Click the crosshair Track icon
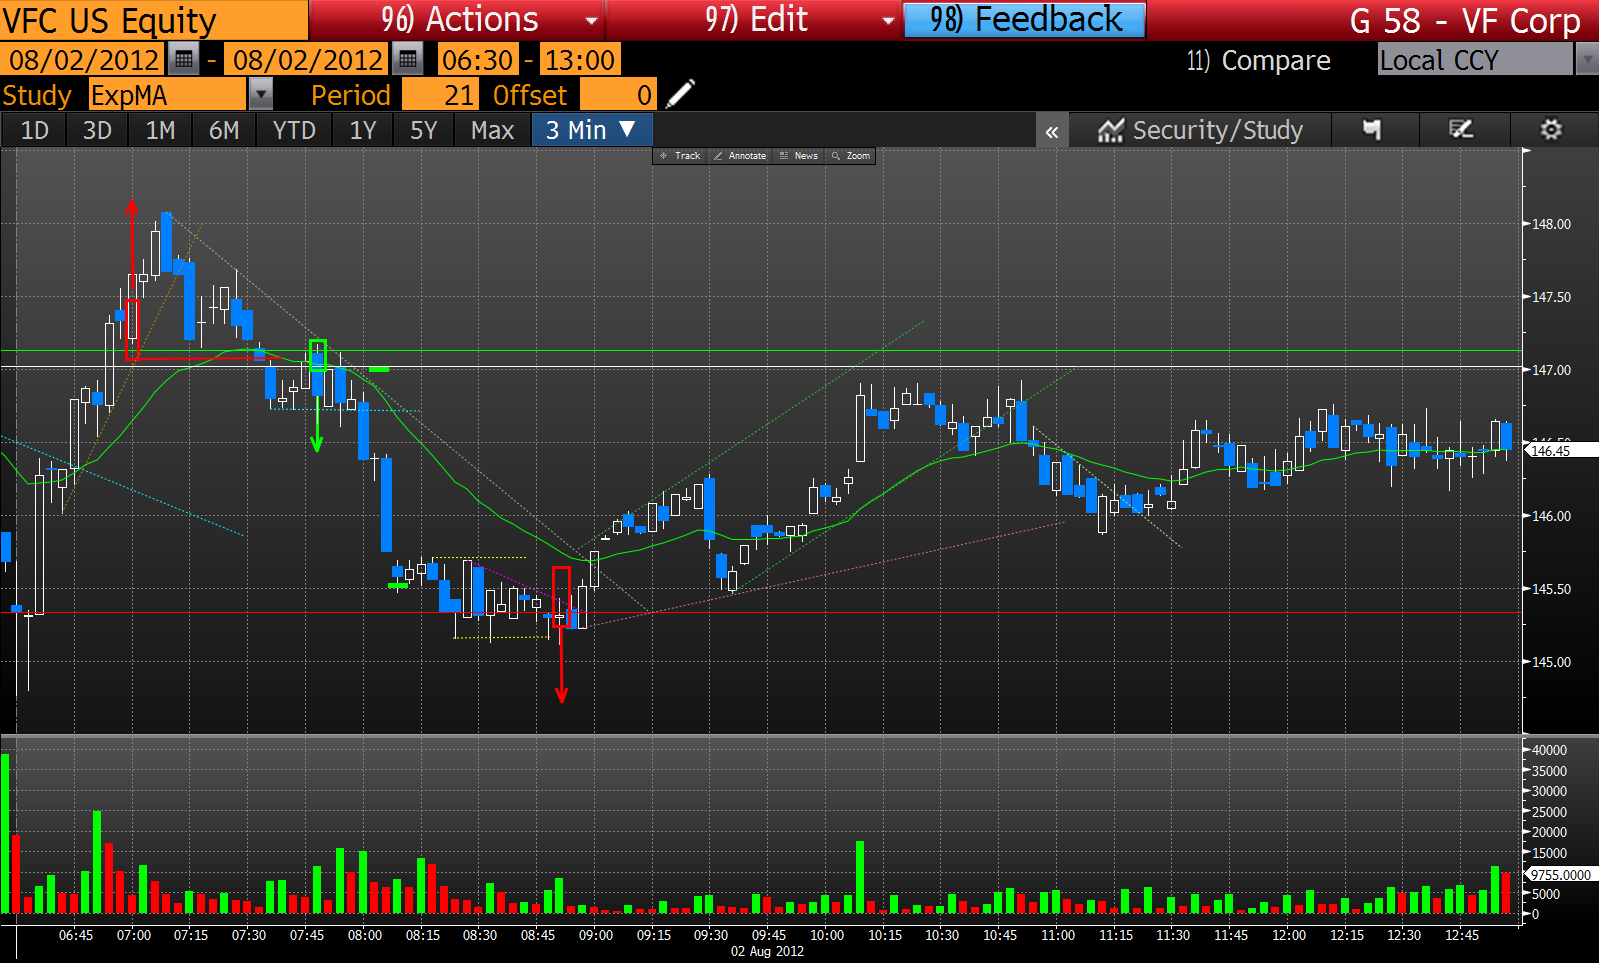 663,156
